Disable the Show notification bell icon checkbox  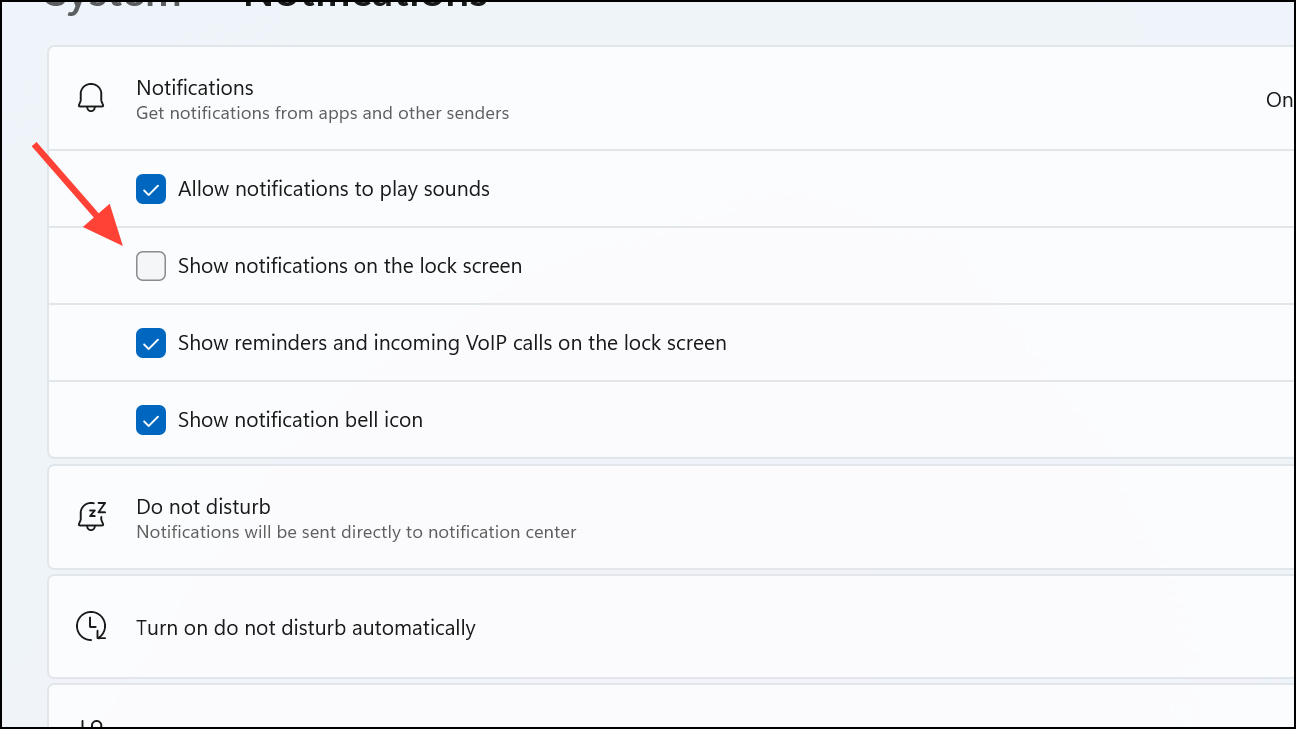(151, 420)
